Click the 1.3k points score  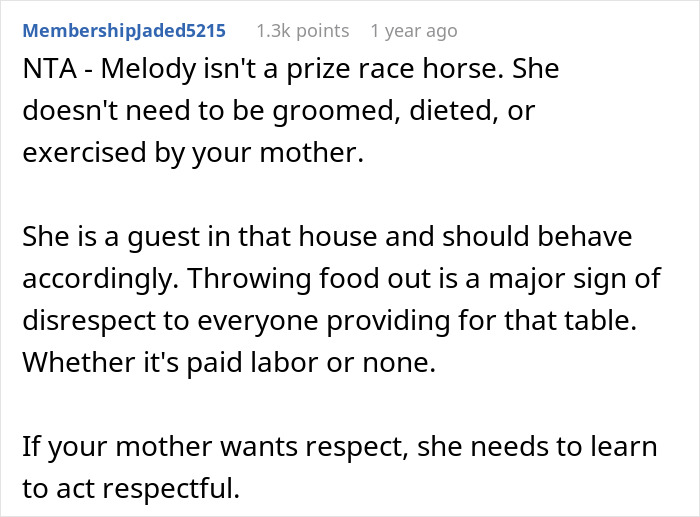click(x=302, y=31)
